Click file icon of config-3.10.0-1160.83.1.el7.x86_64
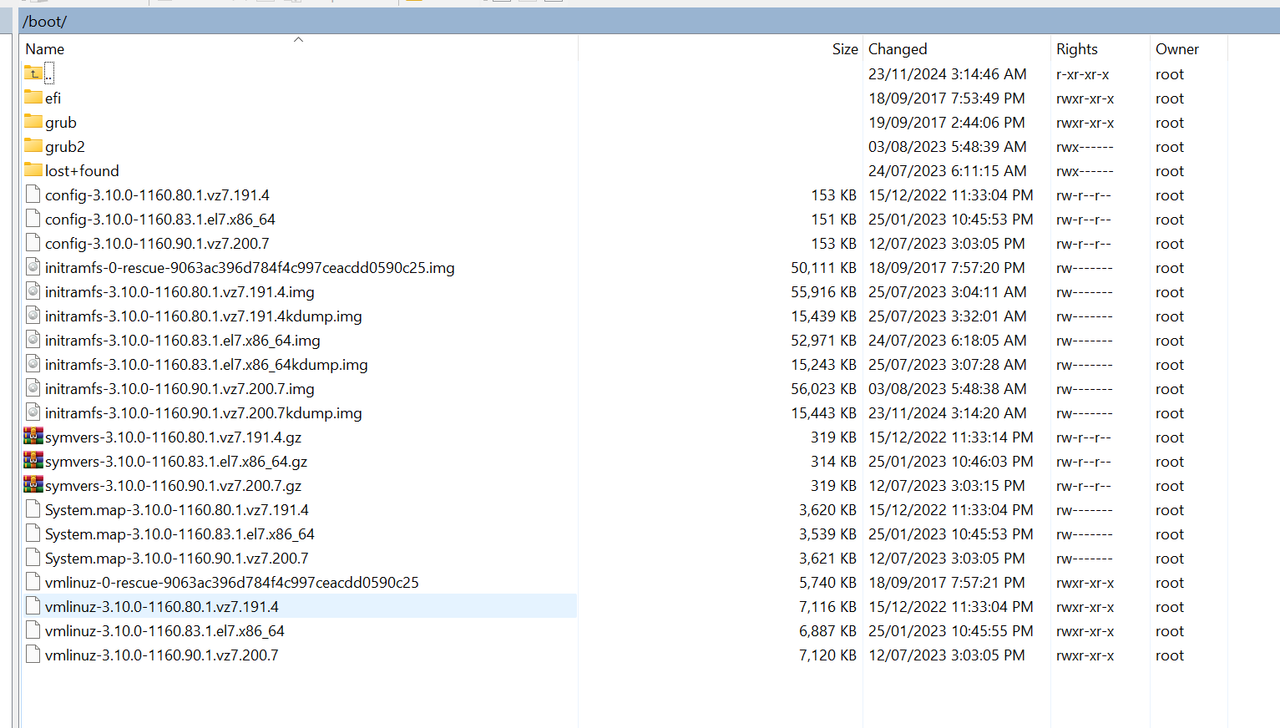This screenshot has height=728, width=1280. pos(33,219)
